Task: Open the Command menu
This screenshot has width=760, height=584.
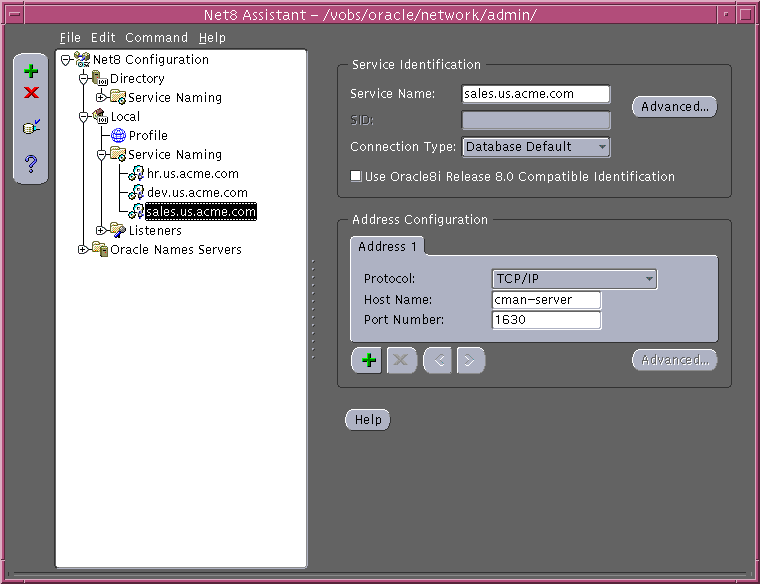Action: [156, 38]
